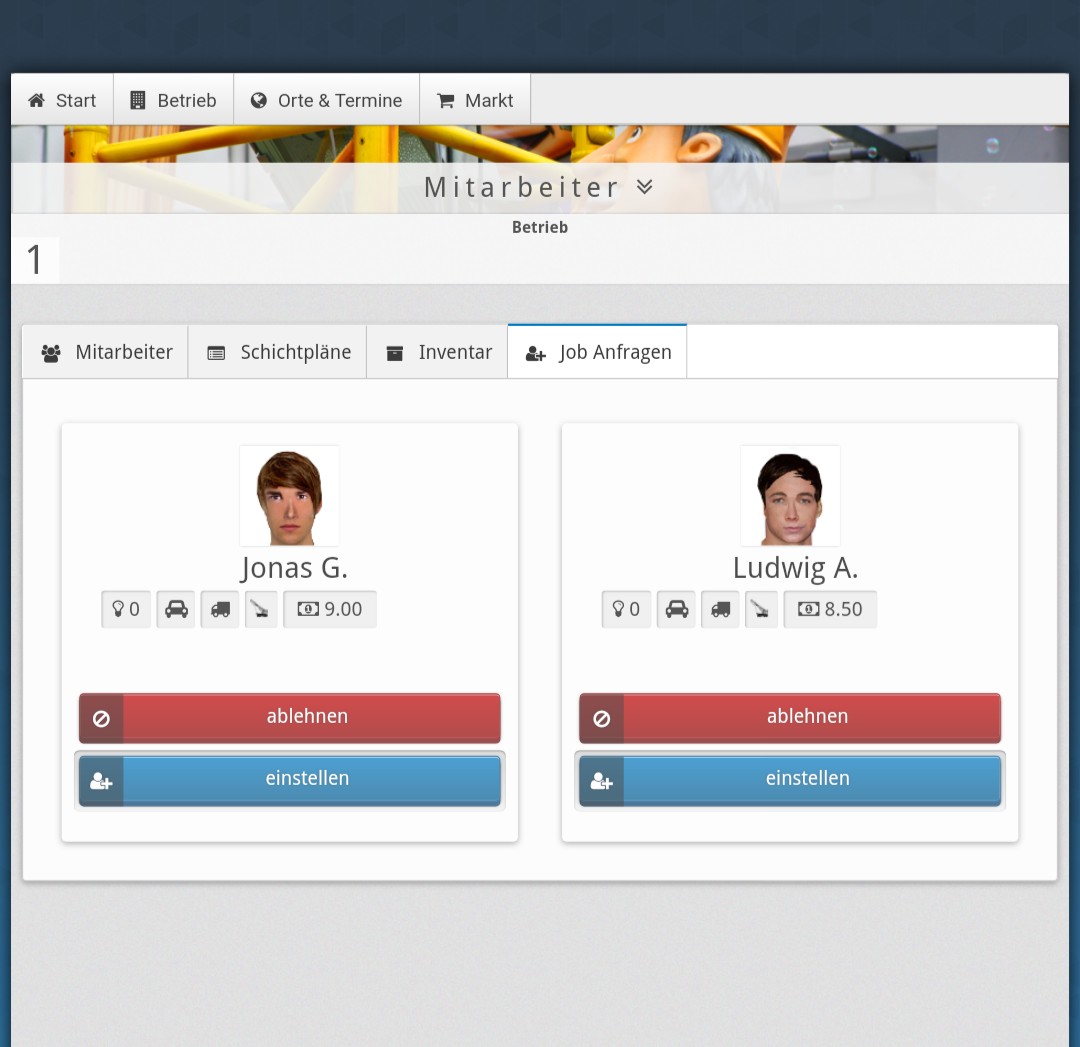Open the Markt menu item
This screenshot has height=1047, width=1080.
point(475,100)
